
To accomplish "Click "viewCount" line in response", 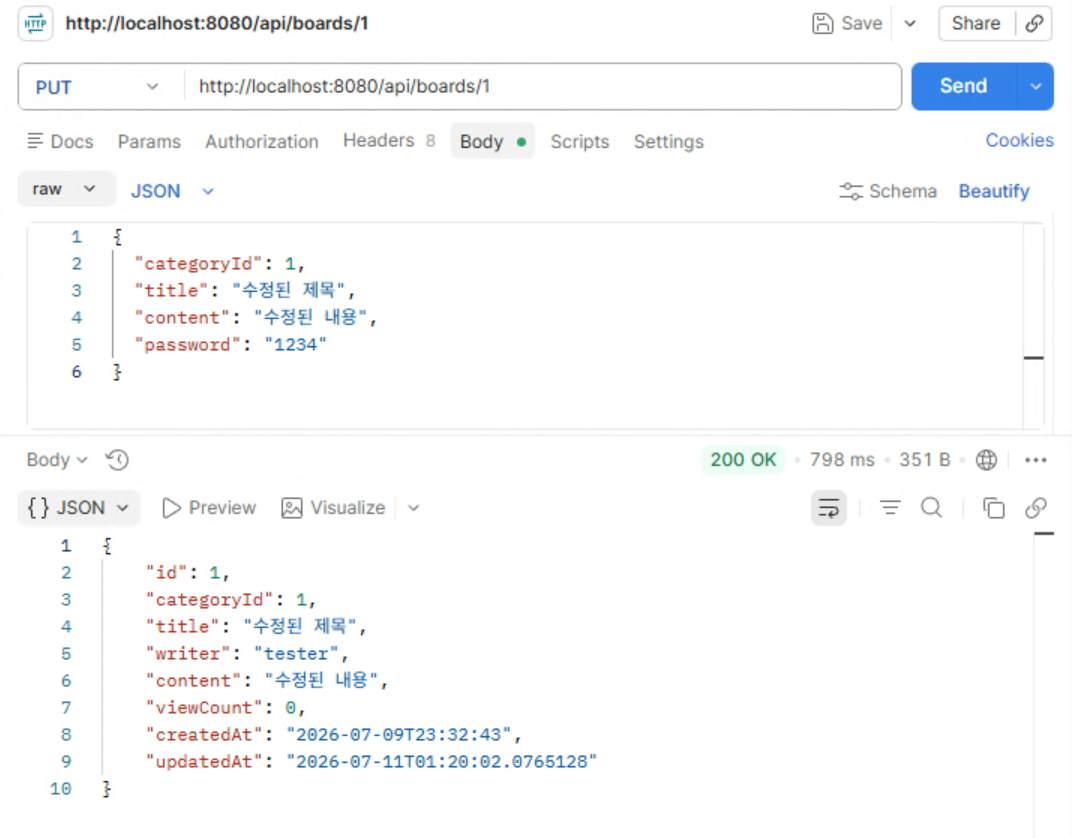I will click(225, 707).
